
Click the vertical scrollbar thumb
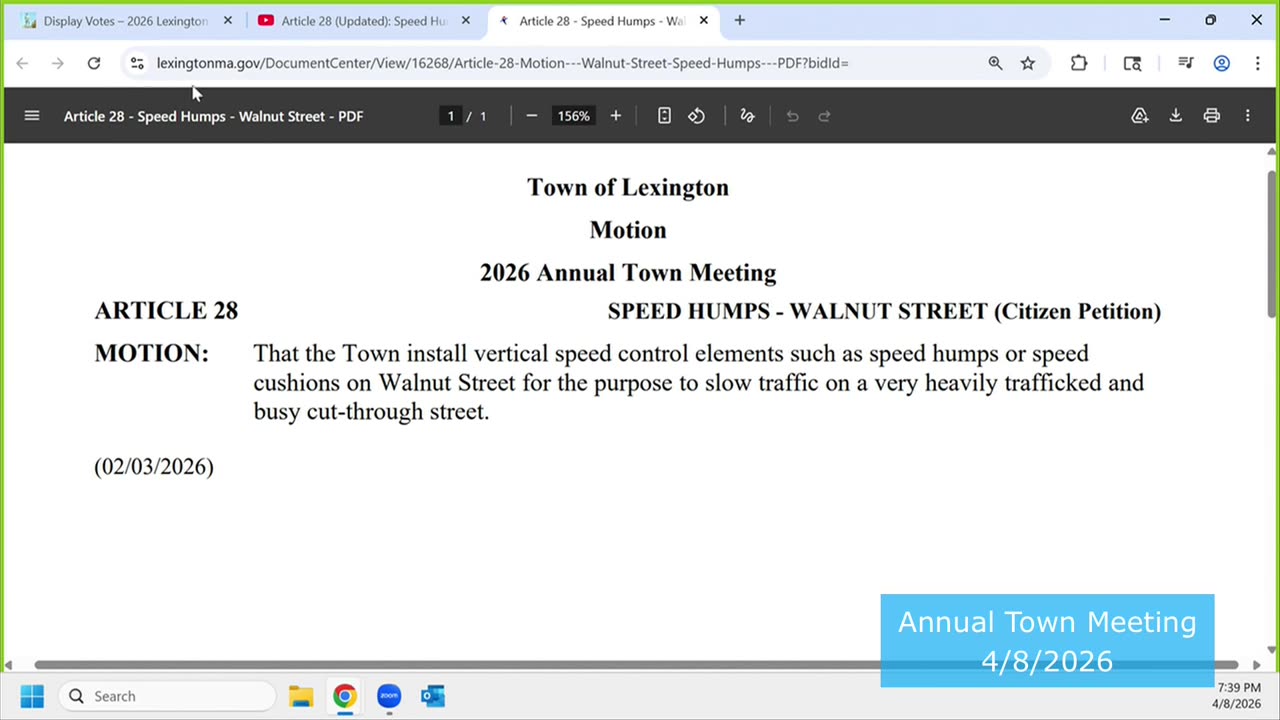click(x=1272, y=243)
